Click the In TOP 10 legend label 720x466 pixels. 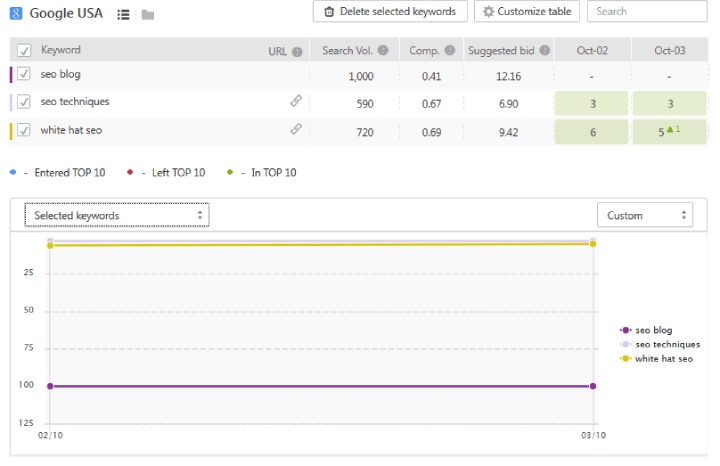(x=274, y=173)
